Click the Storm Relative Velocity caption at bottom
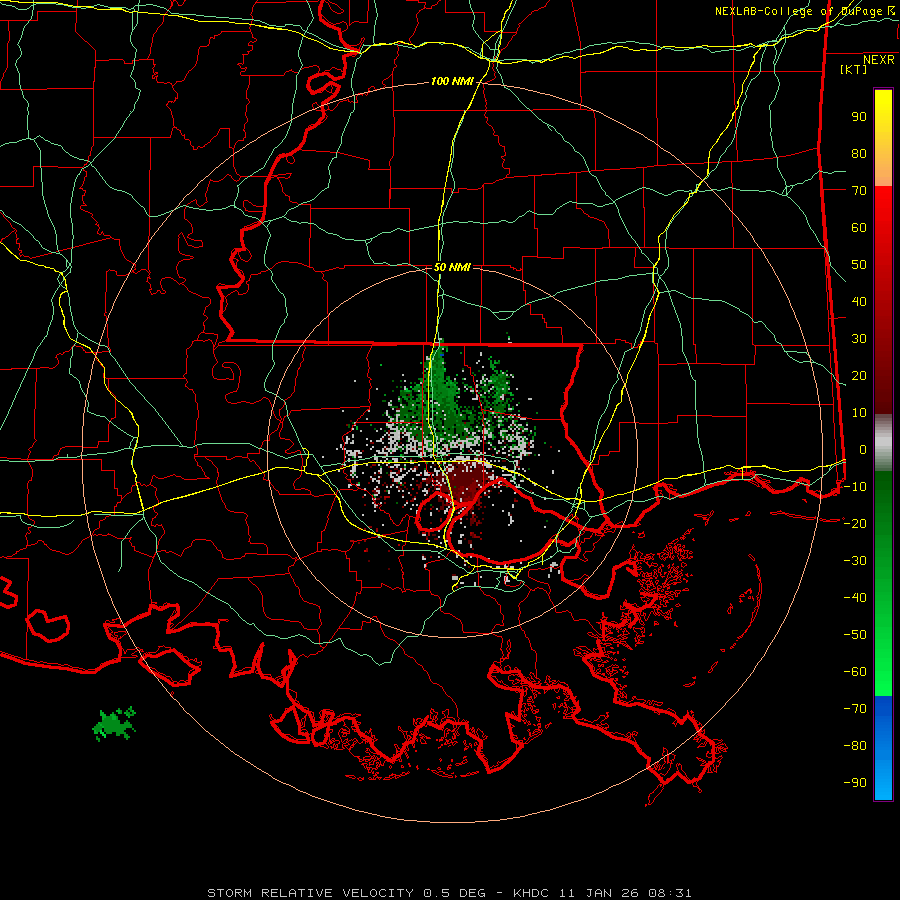Screen dimensions: 900x900 tap(449, 893)
